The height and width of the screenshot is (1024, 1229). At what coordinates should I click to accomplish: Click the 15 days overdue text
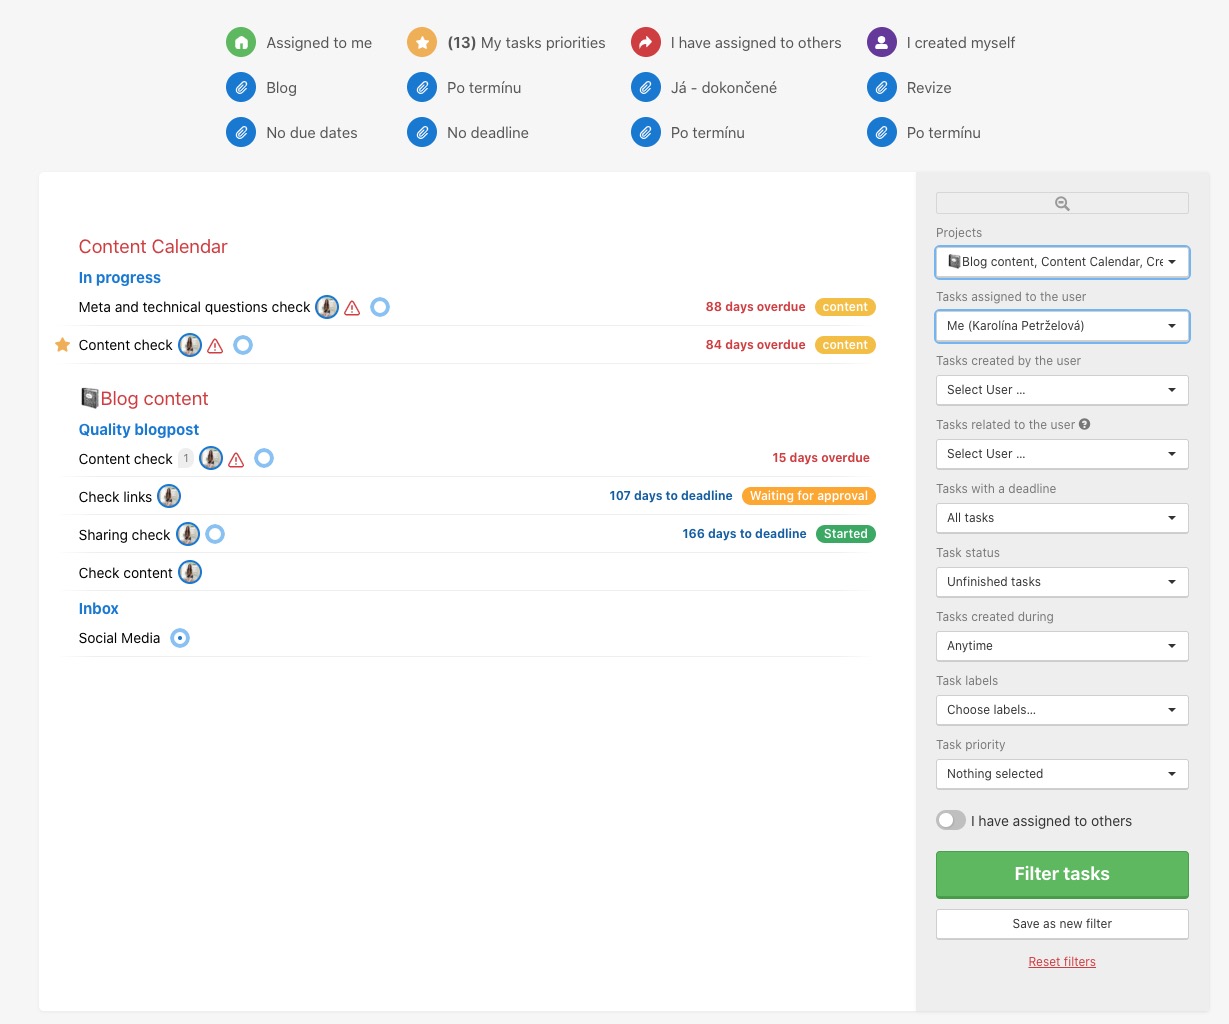coord(821,458)
